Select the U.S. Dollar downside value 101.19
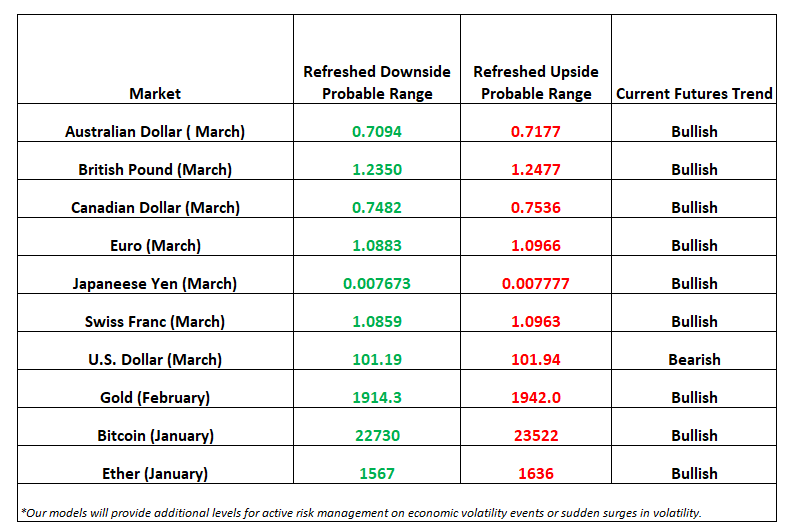 point(377,360)
